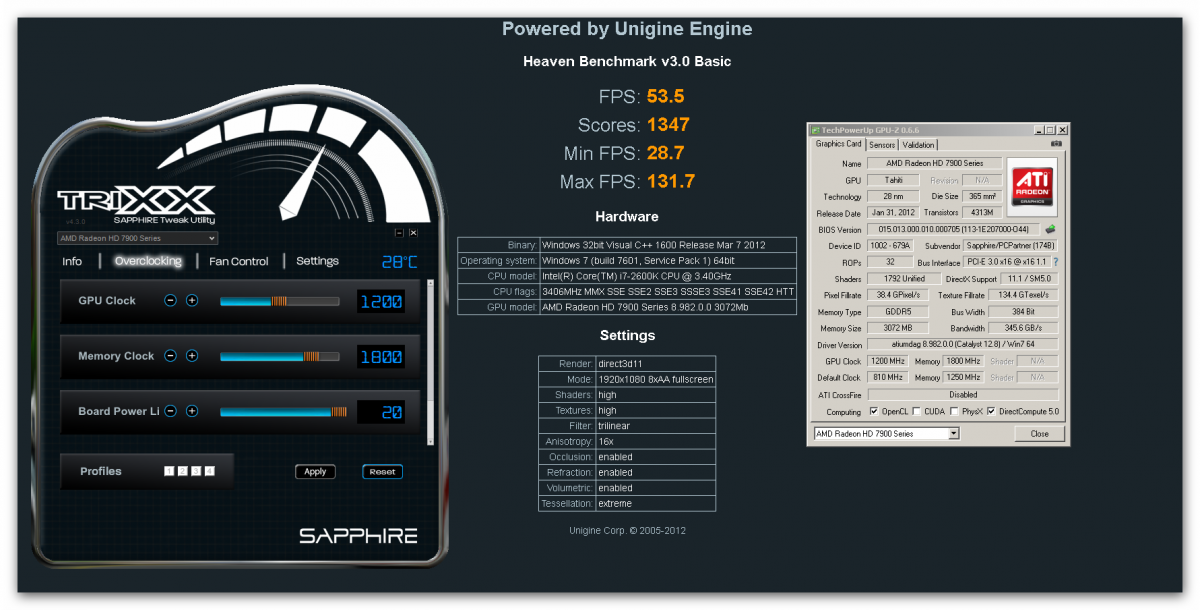Click the BIOS save chip icon in GPU-Z
This screenshot has height=610, width=1200.
point(1051,230)
